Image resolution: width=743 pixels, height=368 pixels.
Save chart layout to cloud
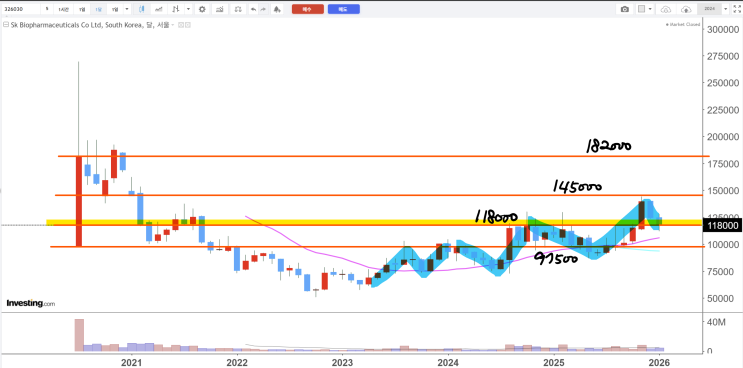(x=686, y=9)
